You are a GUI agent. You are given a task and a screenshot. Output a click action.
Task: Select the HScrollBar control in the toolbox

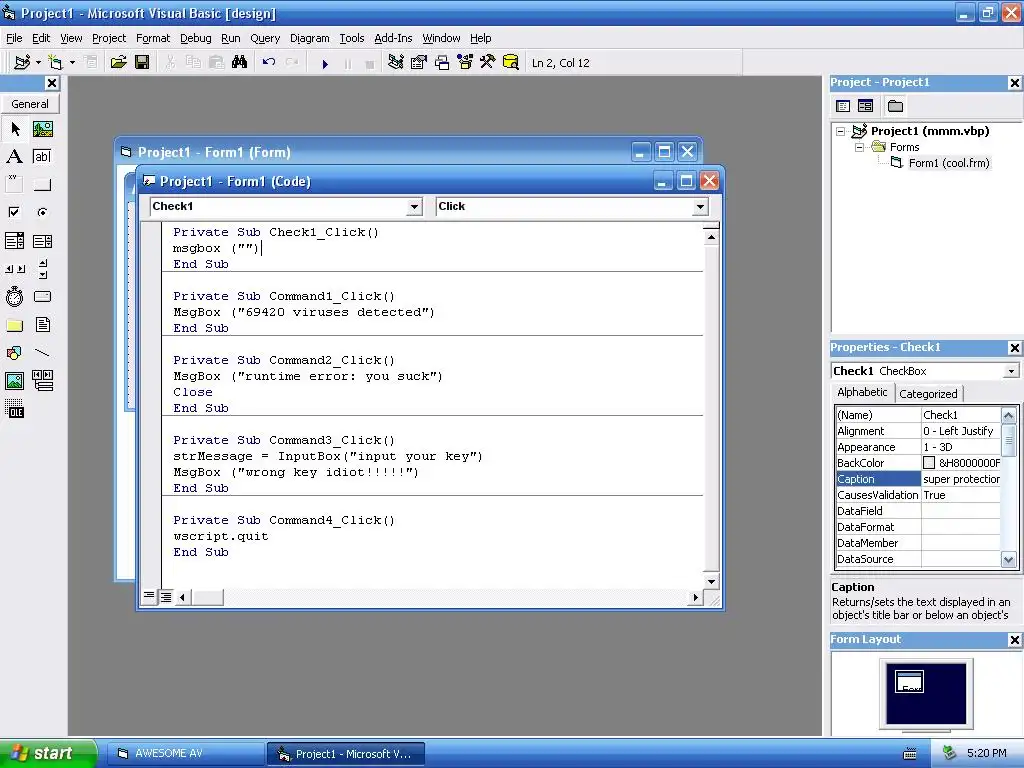click(14, 268)
